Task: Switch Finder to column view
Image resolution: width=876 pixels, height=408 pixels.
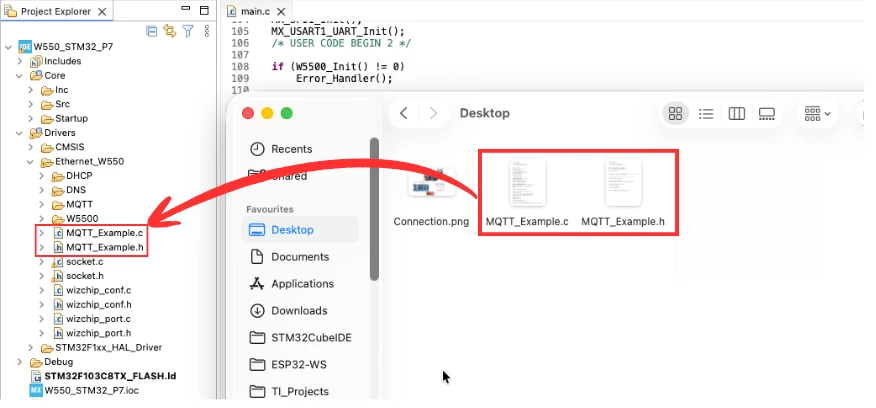Action: 736,114
